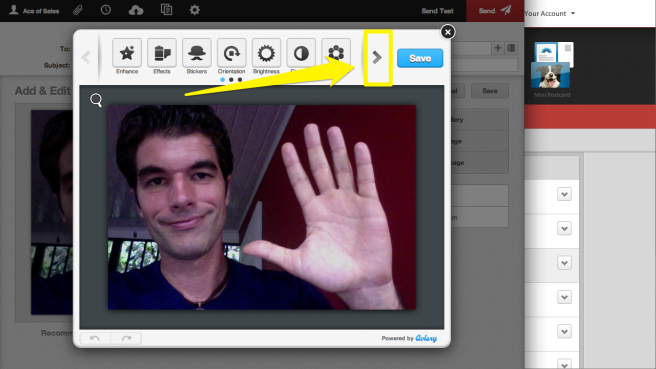Select the Brightness tool
Screen dimensions: 656x369
coord(266,53)
